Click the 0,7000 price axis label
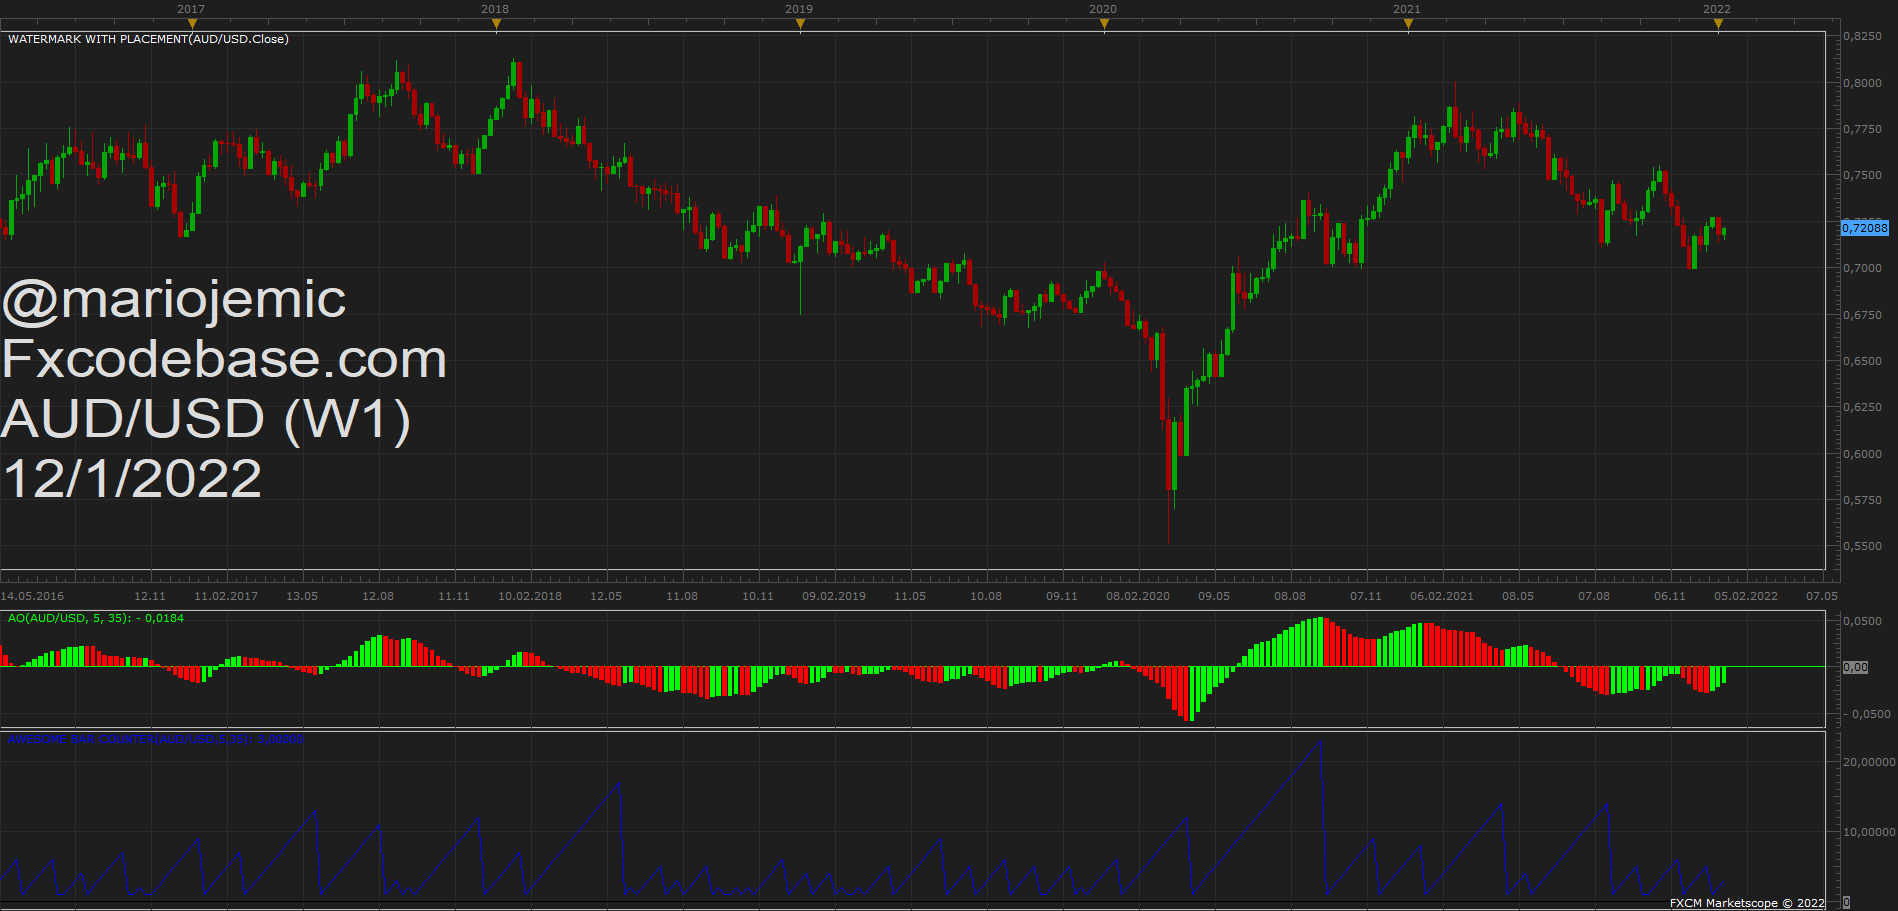 [x=1862, y=268]
